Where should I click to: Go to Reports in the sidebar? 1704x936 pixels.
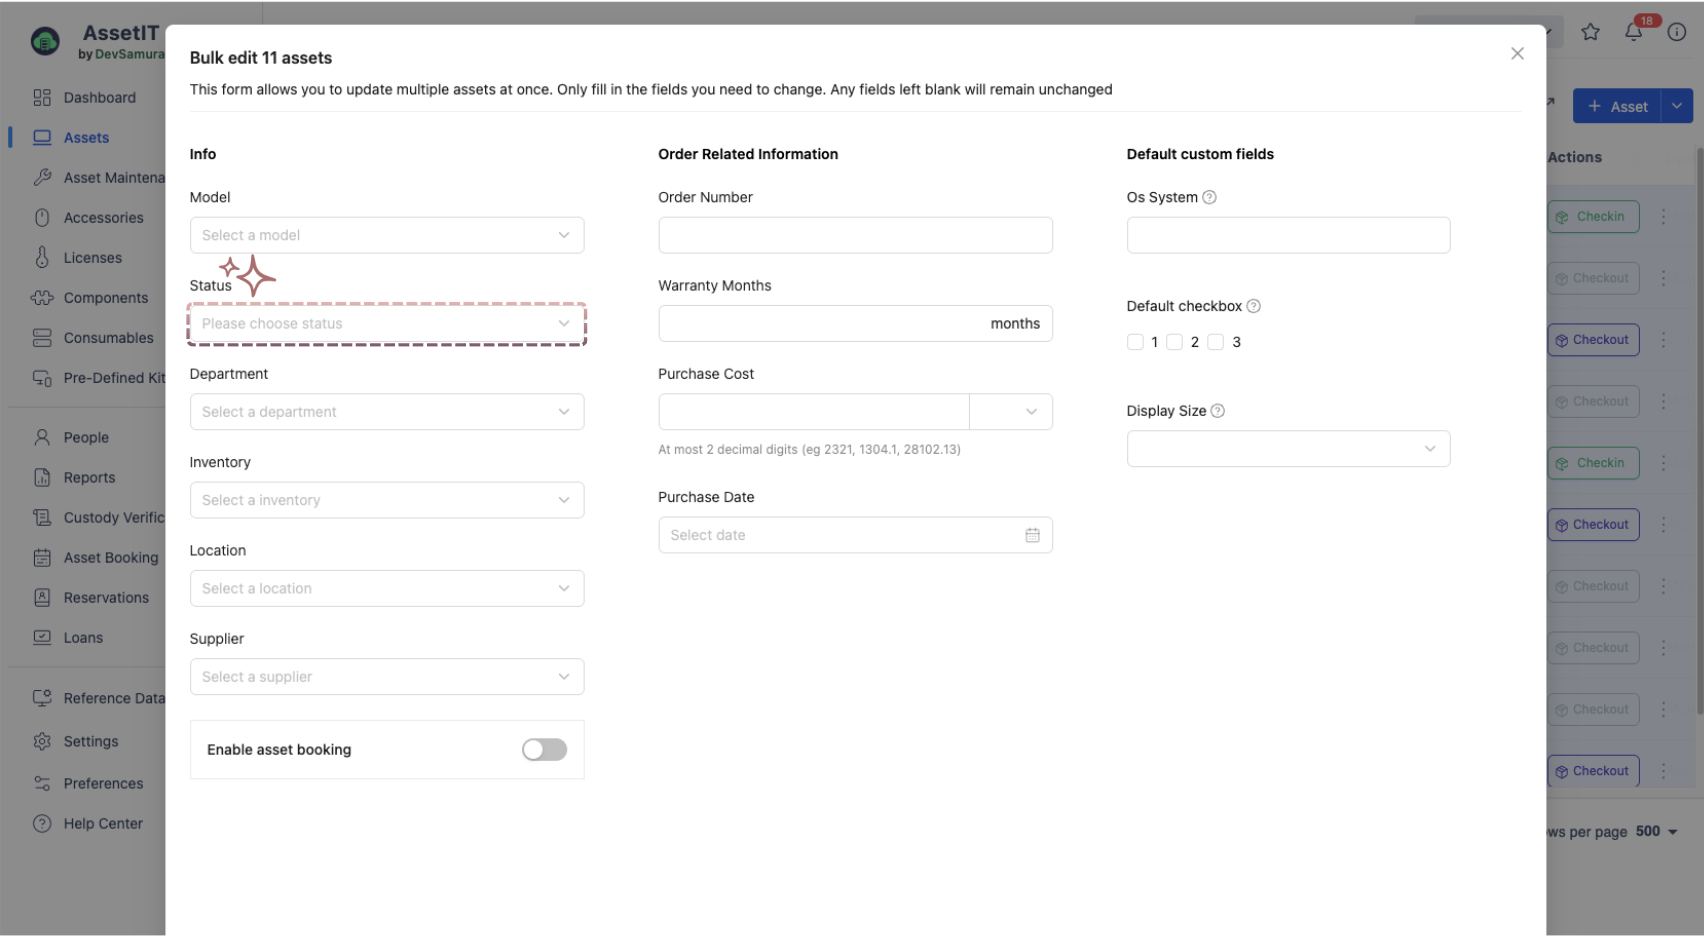tap(89, 478)
